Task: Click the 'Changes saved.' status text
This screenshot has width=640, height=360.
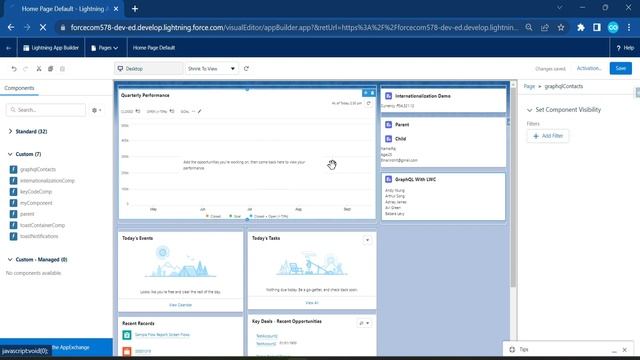Action: [550, 69]
